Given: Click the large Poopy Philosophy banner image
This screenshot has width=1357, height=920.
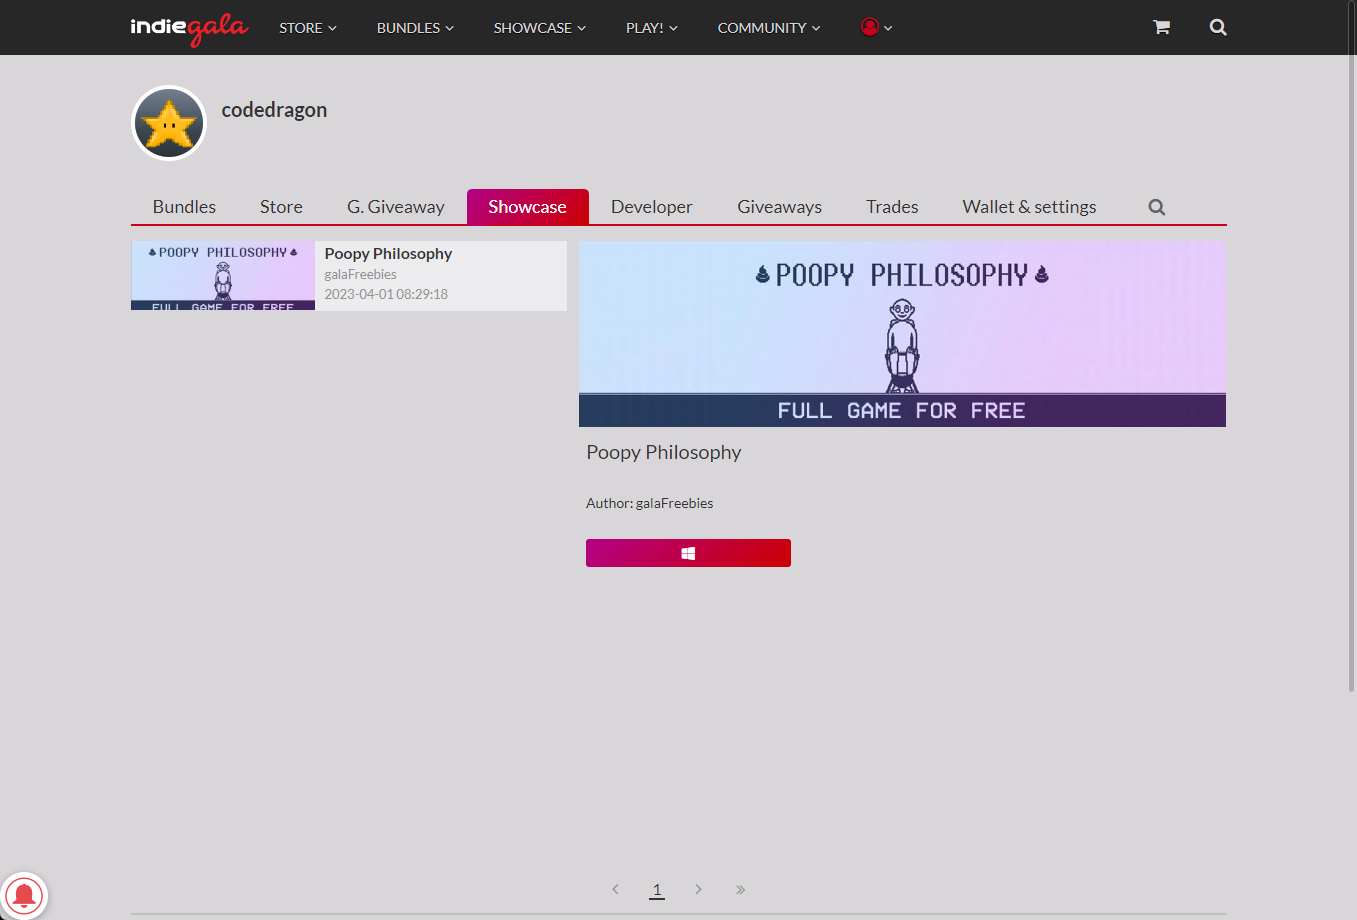Looking at the screenshot, I should tap(902, 334).
